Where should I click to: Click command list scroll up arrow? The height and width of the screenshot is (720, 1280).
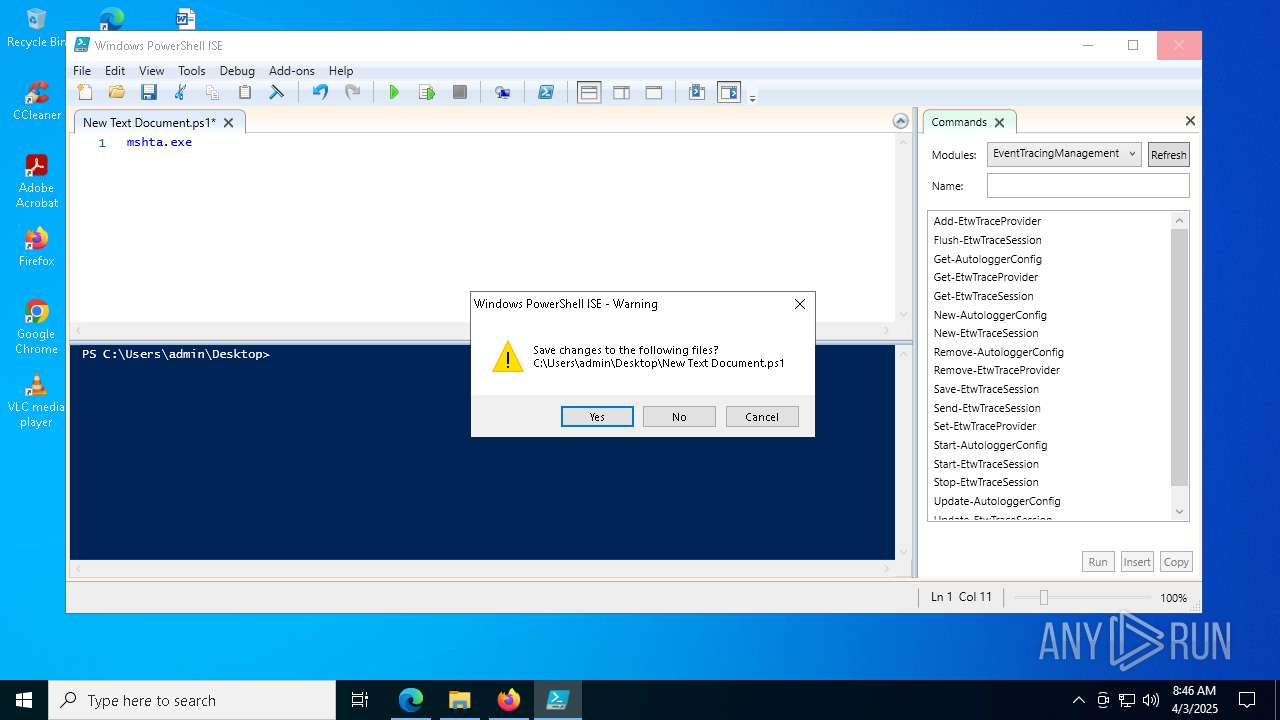[1179, 220]
